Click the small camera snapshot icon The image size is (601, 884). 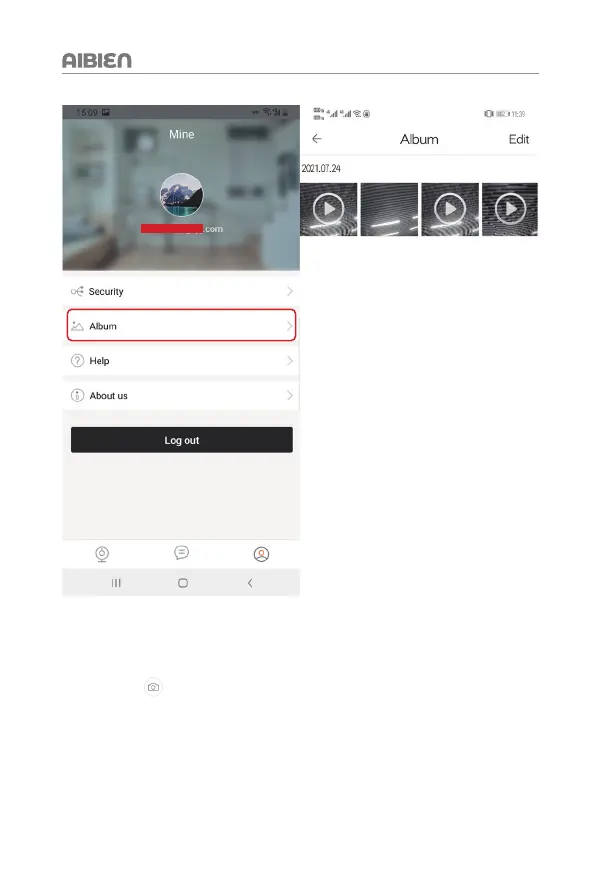click(x=153, y=687)
